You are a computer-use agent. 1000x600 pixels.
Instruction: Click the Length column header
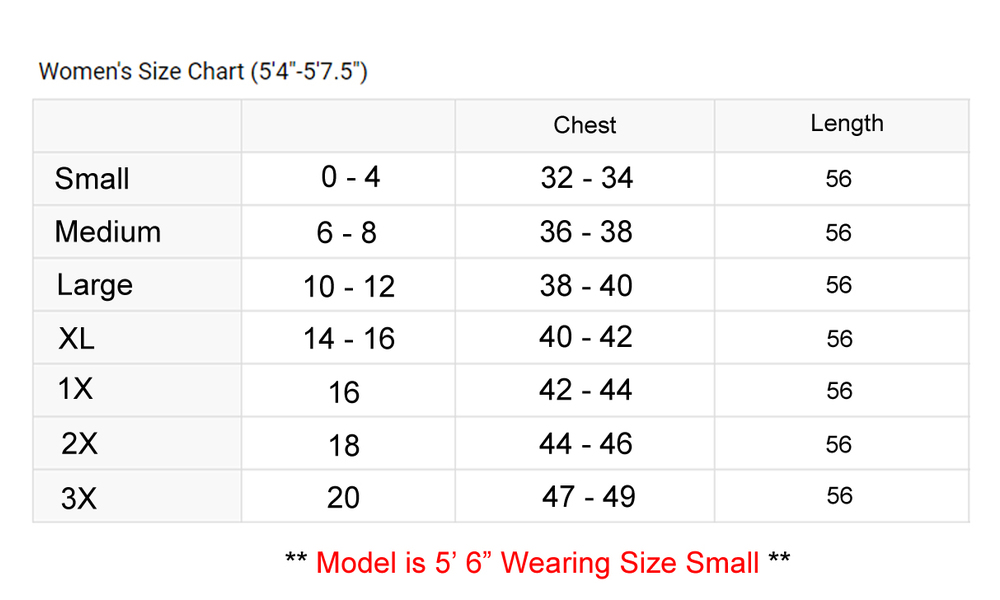(847, 123)
